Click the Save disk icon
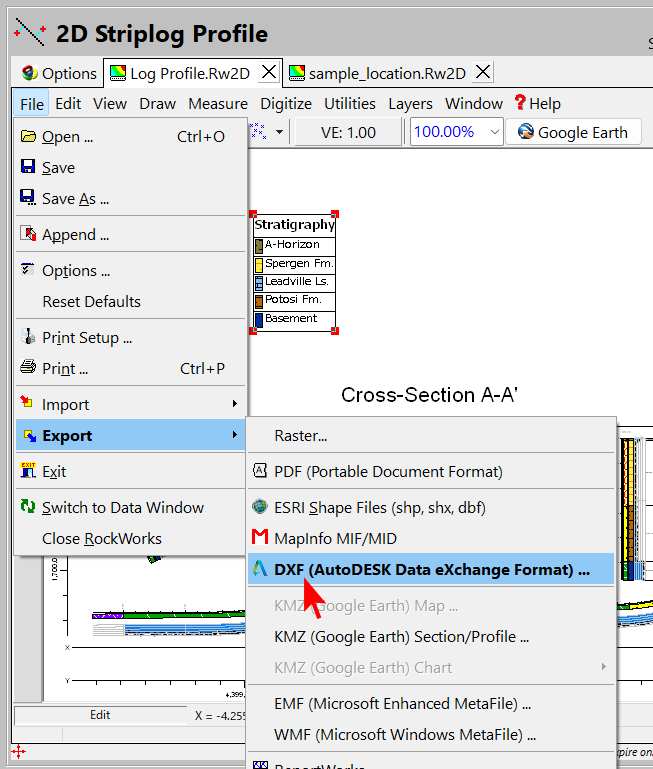The height and width of the screenshot is (769, 653). tap(28, 167)
